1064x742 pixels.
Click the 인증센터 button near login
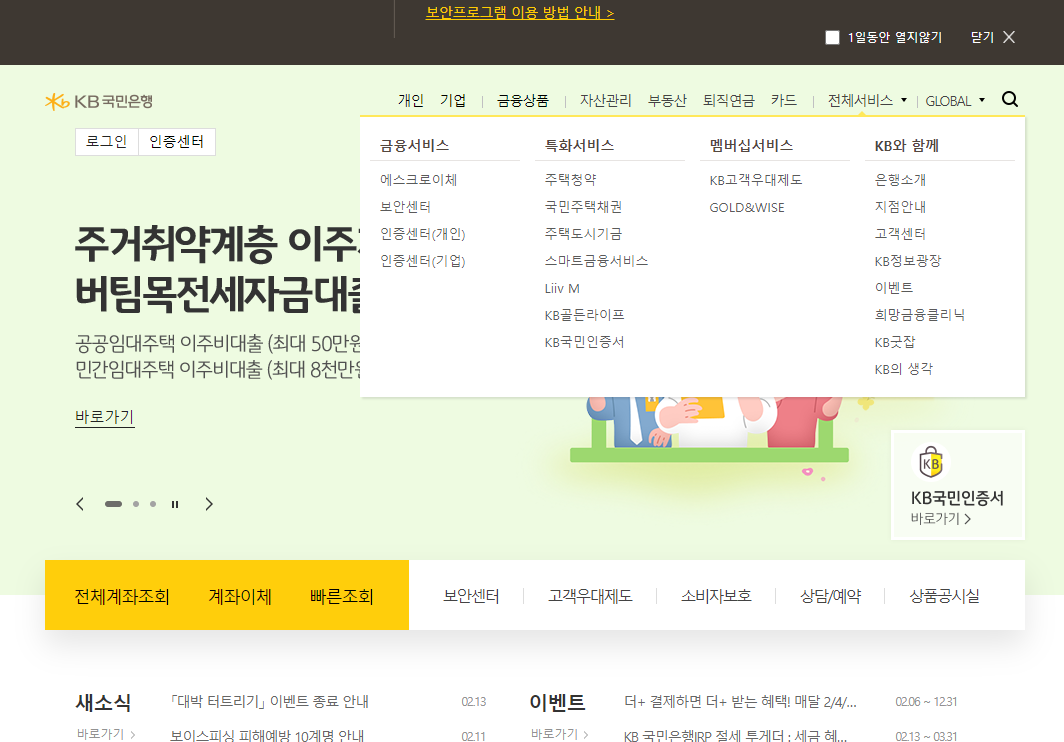176,142
